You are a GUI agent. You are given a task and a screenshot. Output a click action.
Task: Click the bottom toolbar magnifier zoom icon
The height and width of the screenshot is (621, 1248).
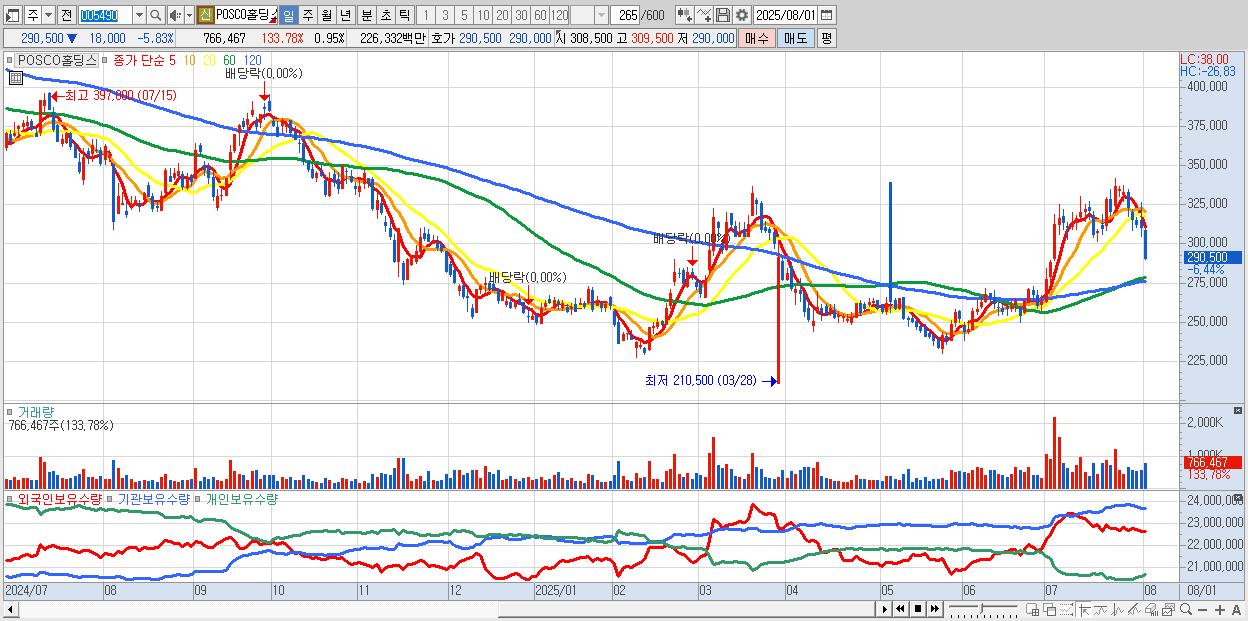tap(1186, 609)
